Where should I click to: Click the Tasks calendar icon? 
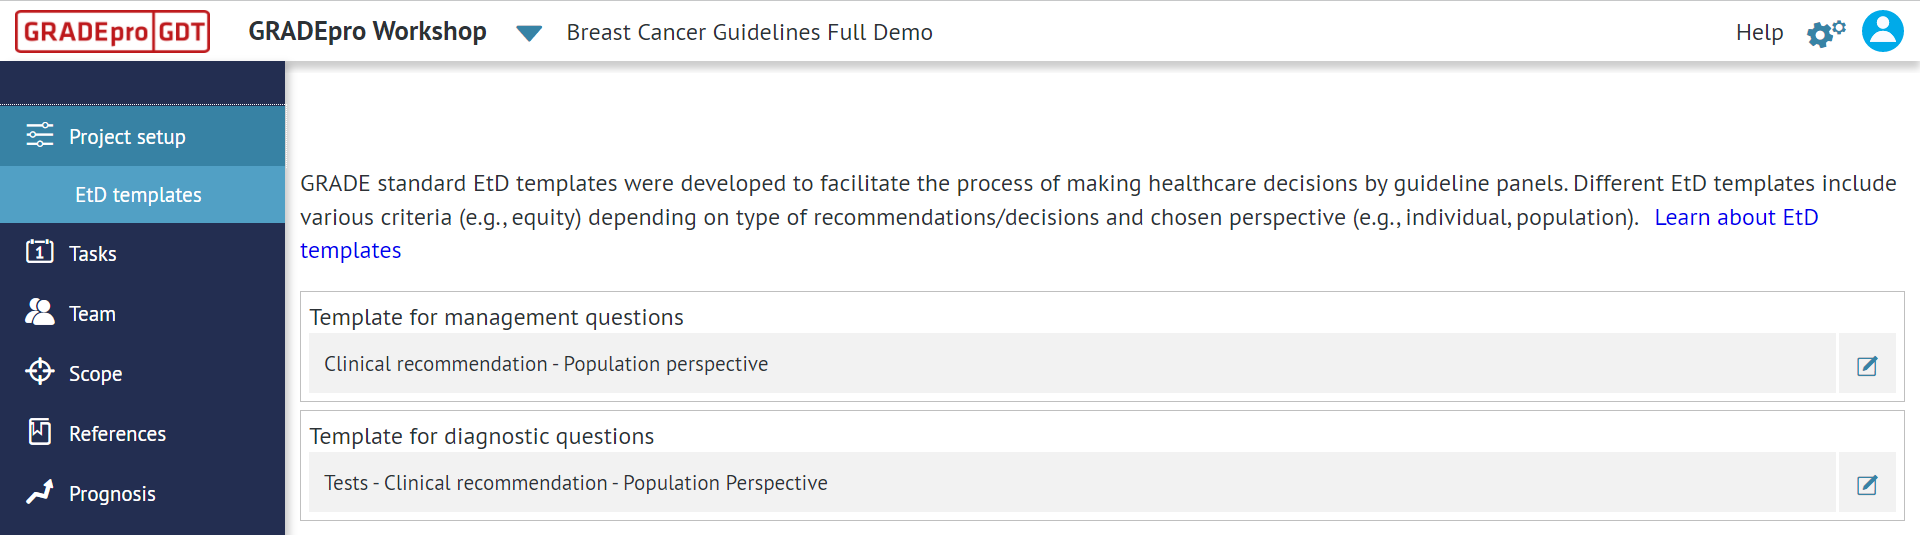coord(40,252)
